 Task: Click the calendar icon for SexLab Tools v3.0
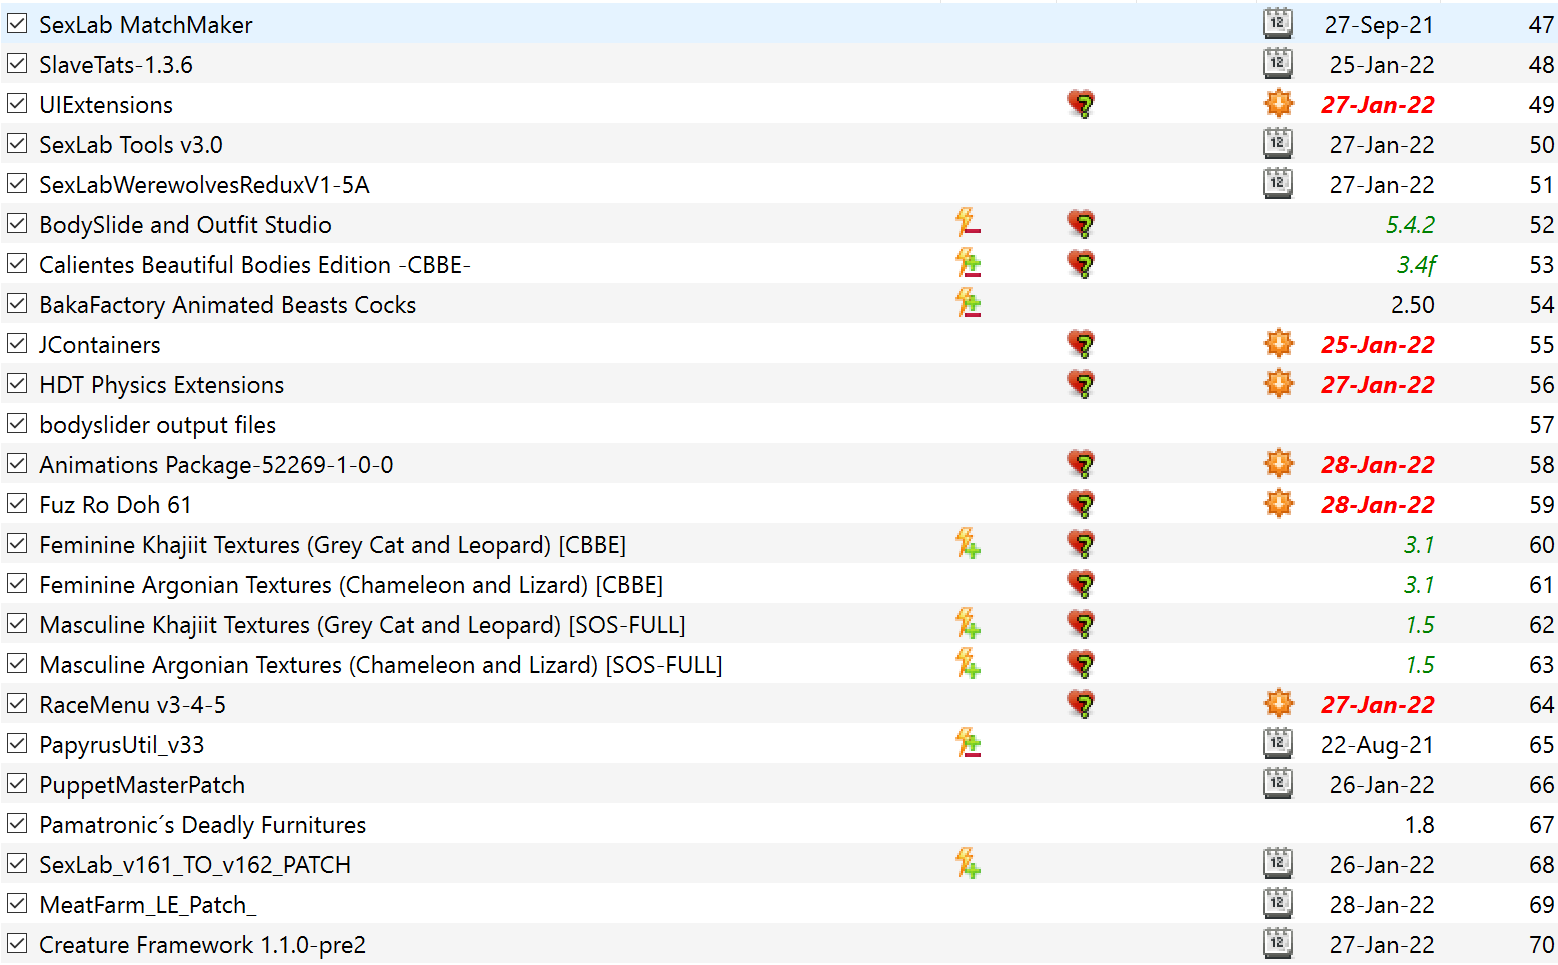tap(1278, 143)
